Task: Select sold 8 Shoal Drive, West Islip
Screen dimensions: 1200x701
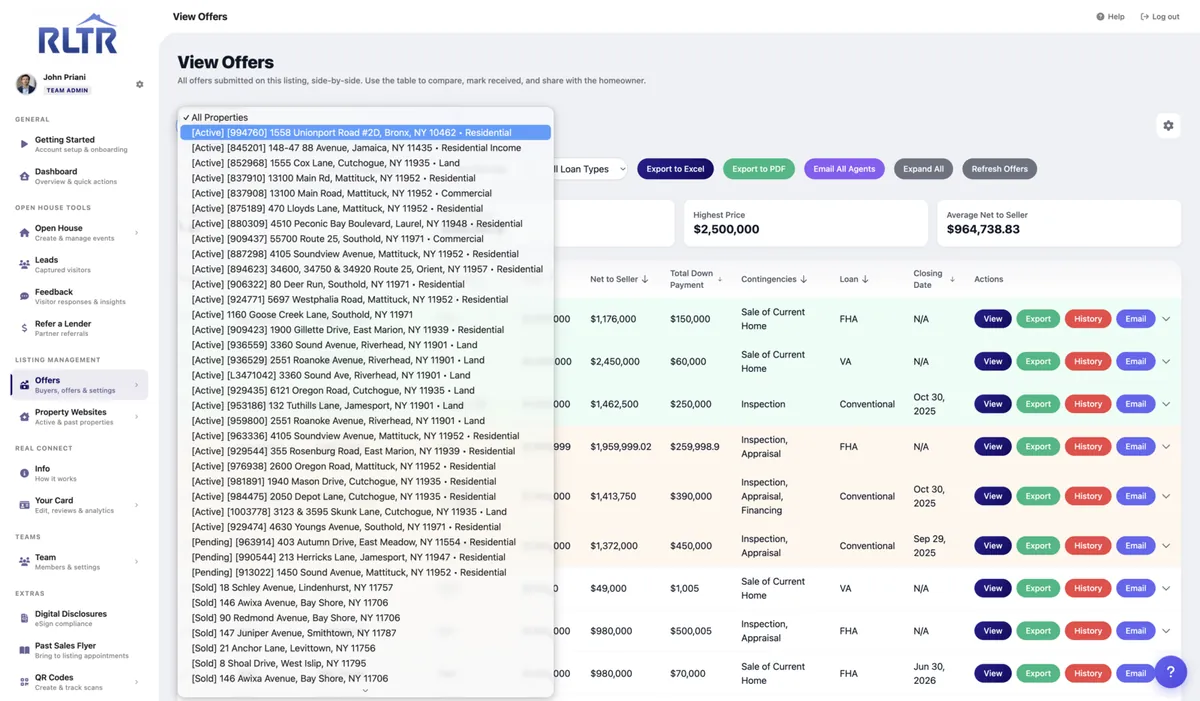Action: click(x=365, y=663)
